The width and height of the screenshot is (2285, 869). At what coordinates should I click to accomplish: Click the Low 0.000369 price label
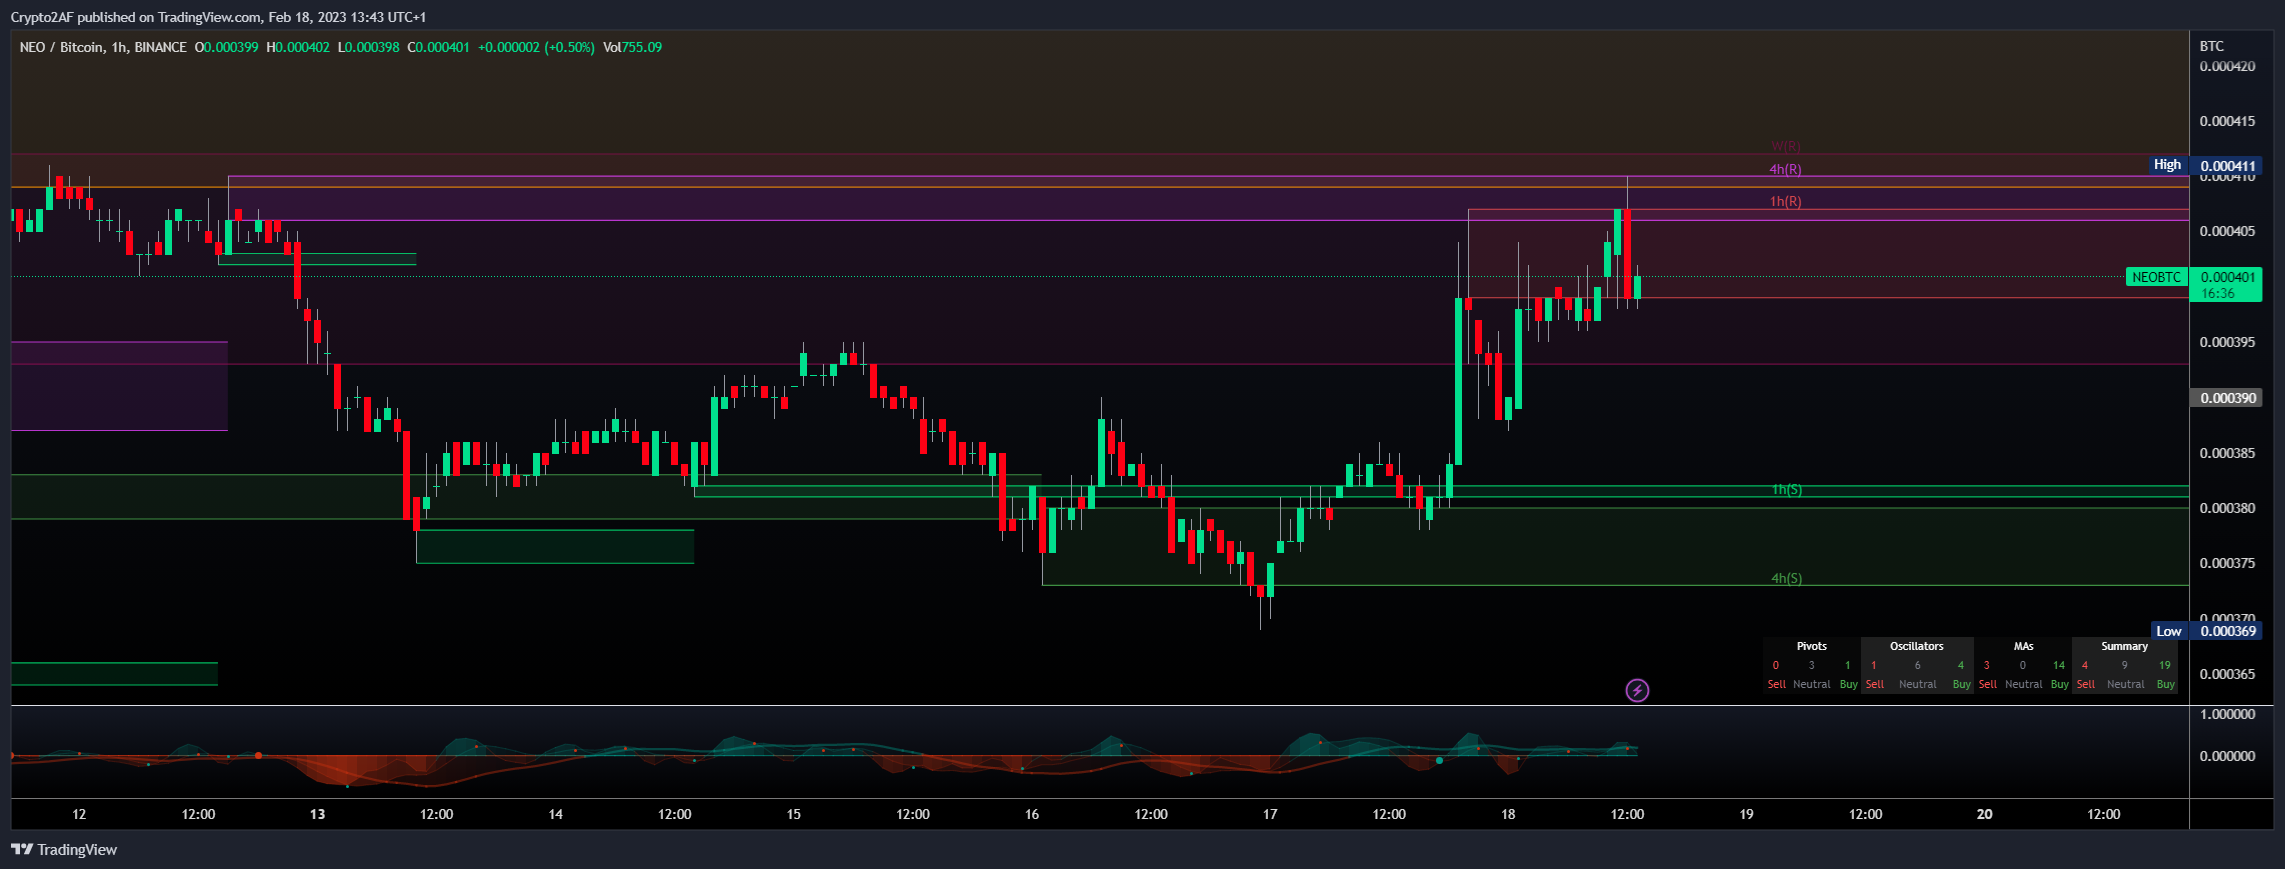2206,631
